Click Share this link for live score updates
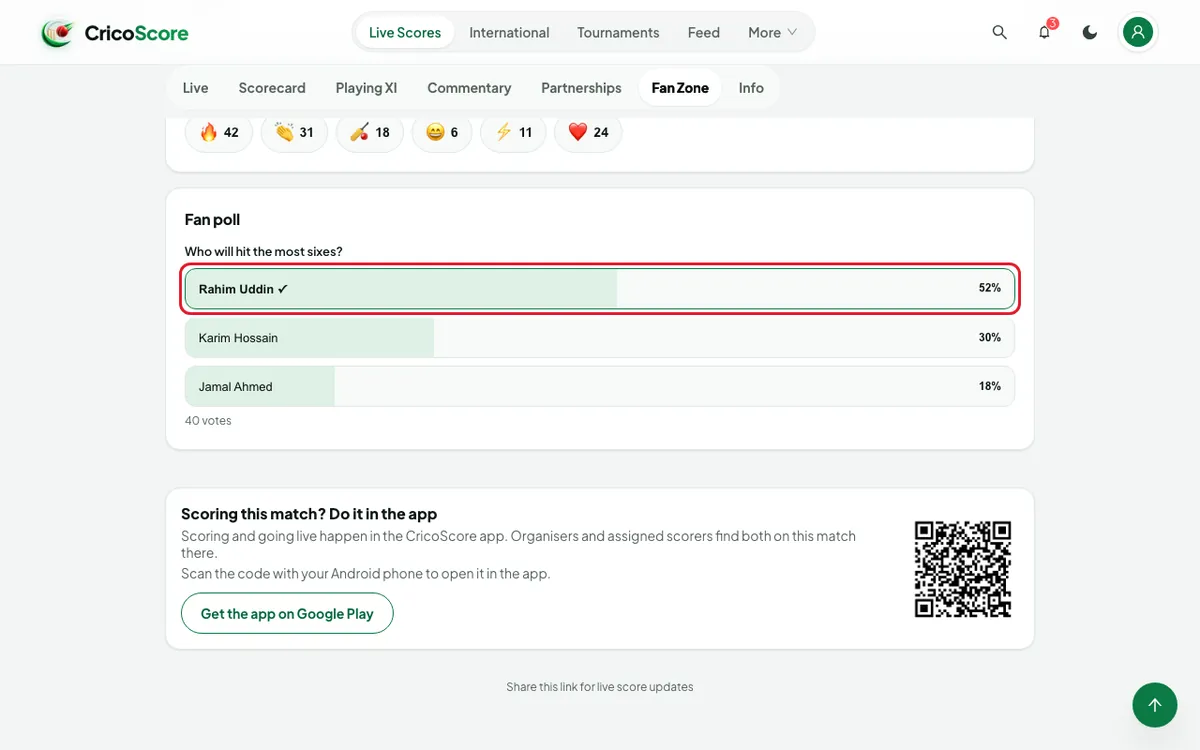The image size is (1200, 750). [x=600, y=687]
